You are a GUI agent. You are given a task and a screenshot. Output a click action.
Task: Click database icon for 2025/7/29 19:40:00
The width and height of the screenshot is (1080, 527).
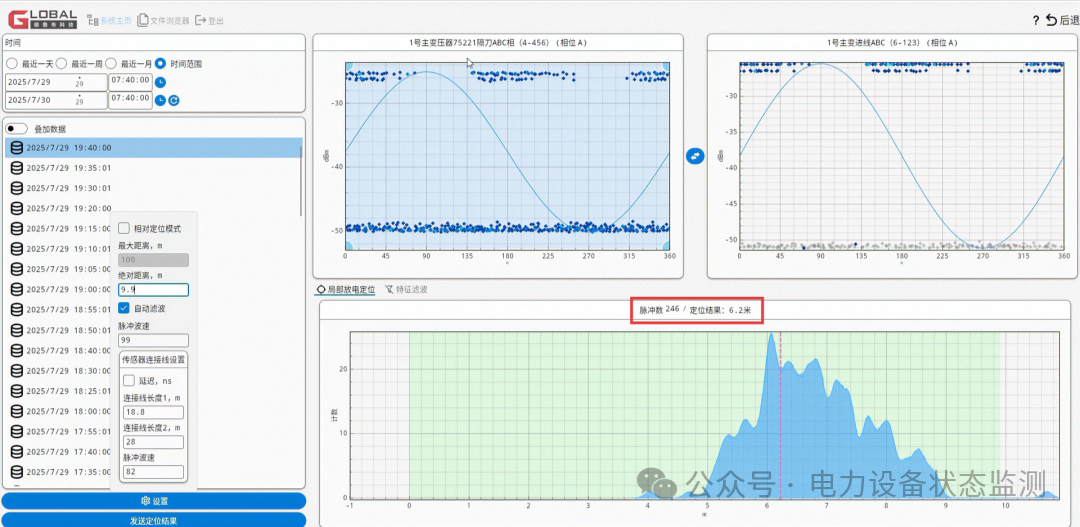click(17, 147)
